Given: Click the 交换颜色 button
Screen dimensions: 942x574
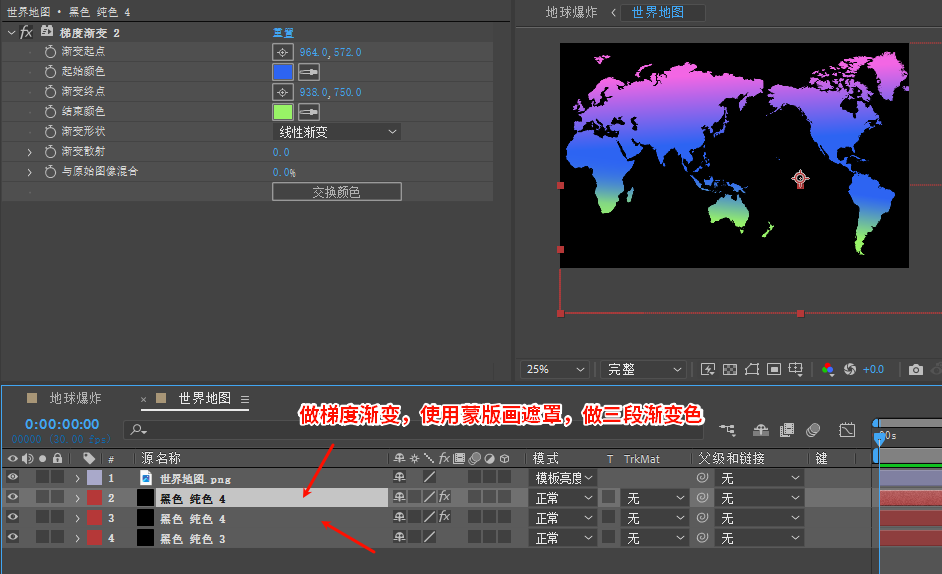Looking at the screenshot, I should (x=336, y=192).
